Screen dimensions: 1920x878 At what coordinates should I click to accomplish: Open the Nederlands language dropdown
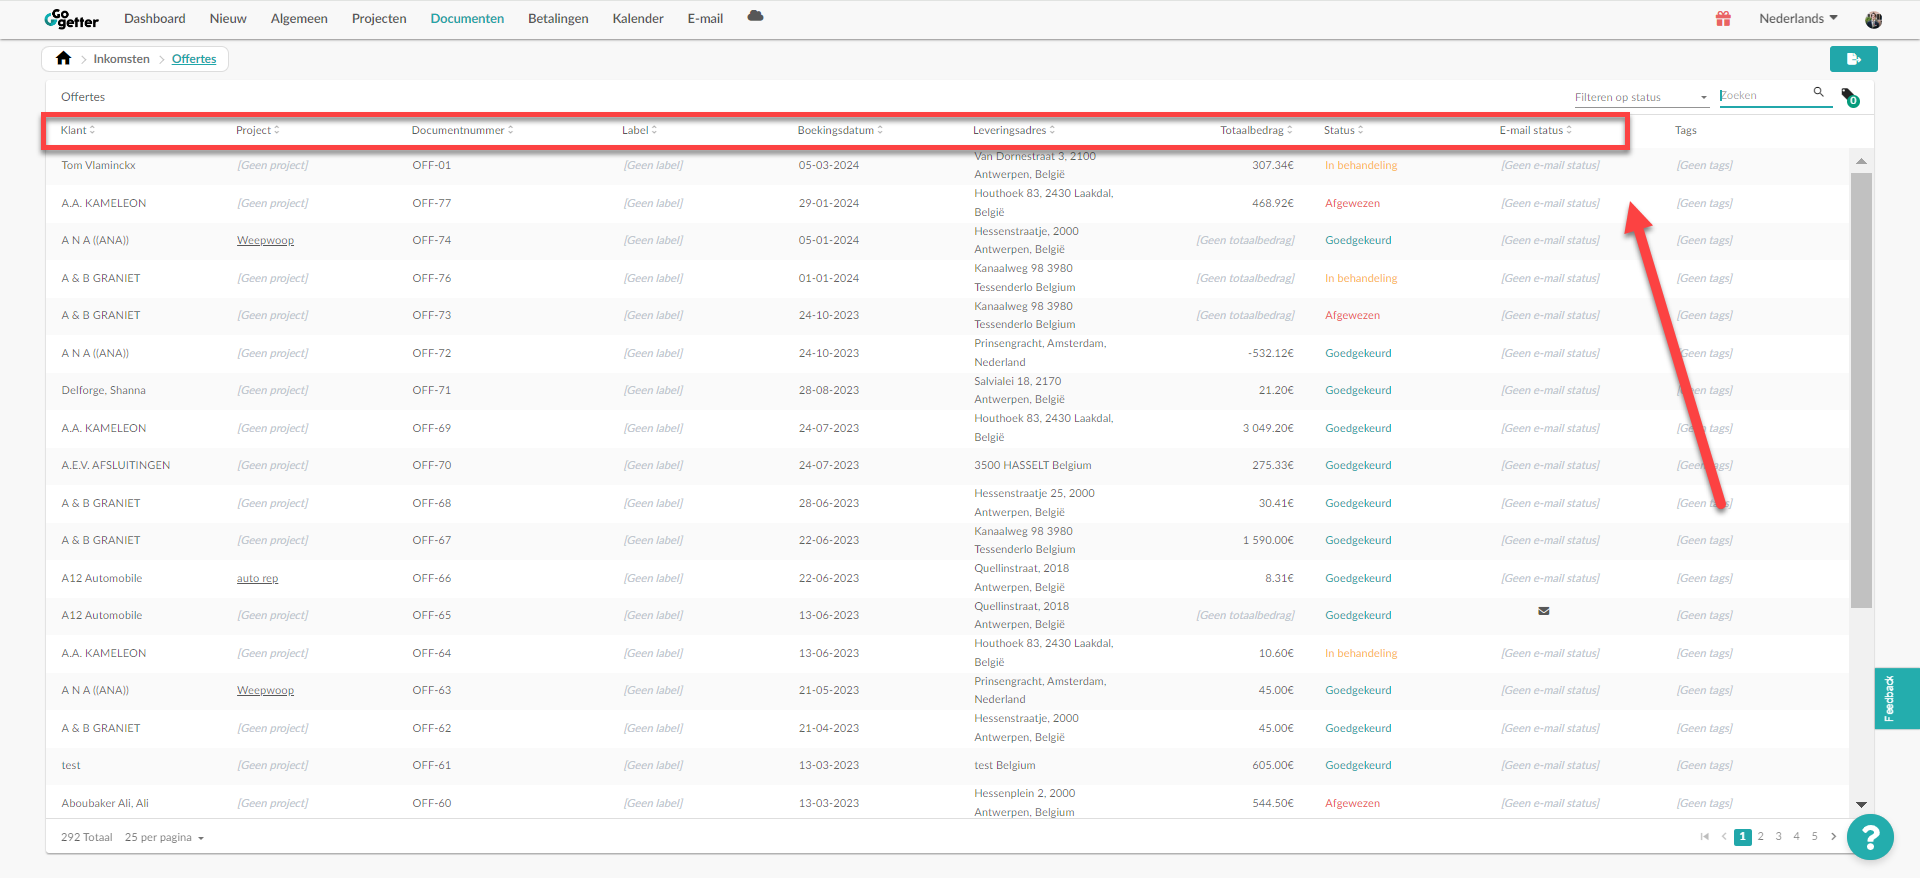[x=1798, y=19]
